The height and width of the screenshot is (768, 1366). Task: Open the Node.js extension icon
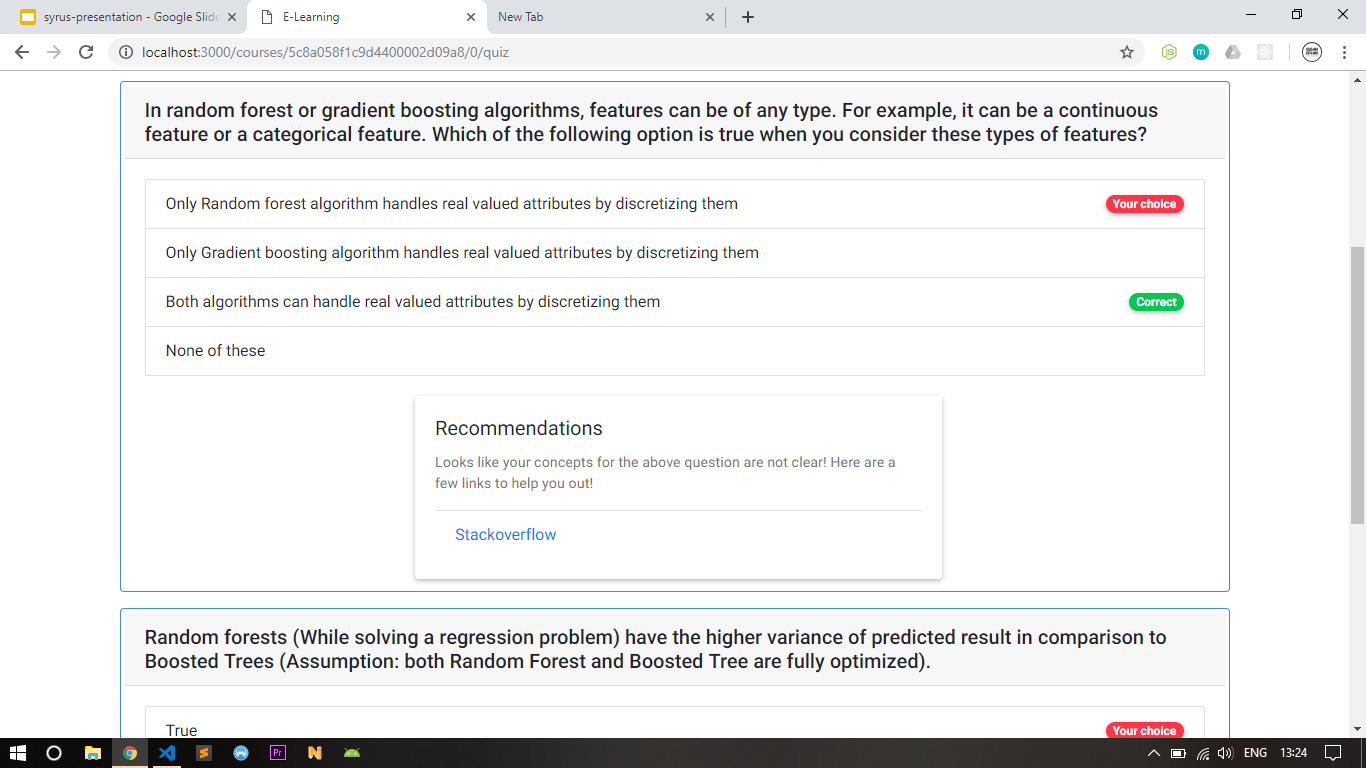click(x=1169, y=52)
